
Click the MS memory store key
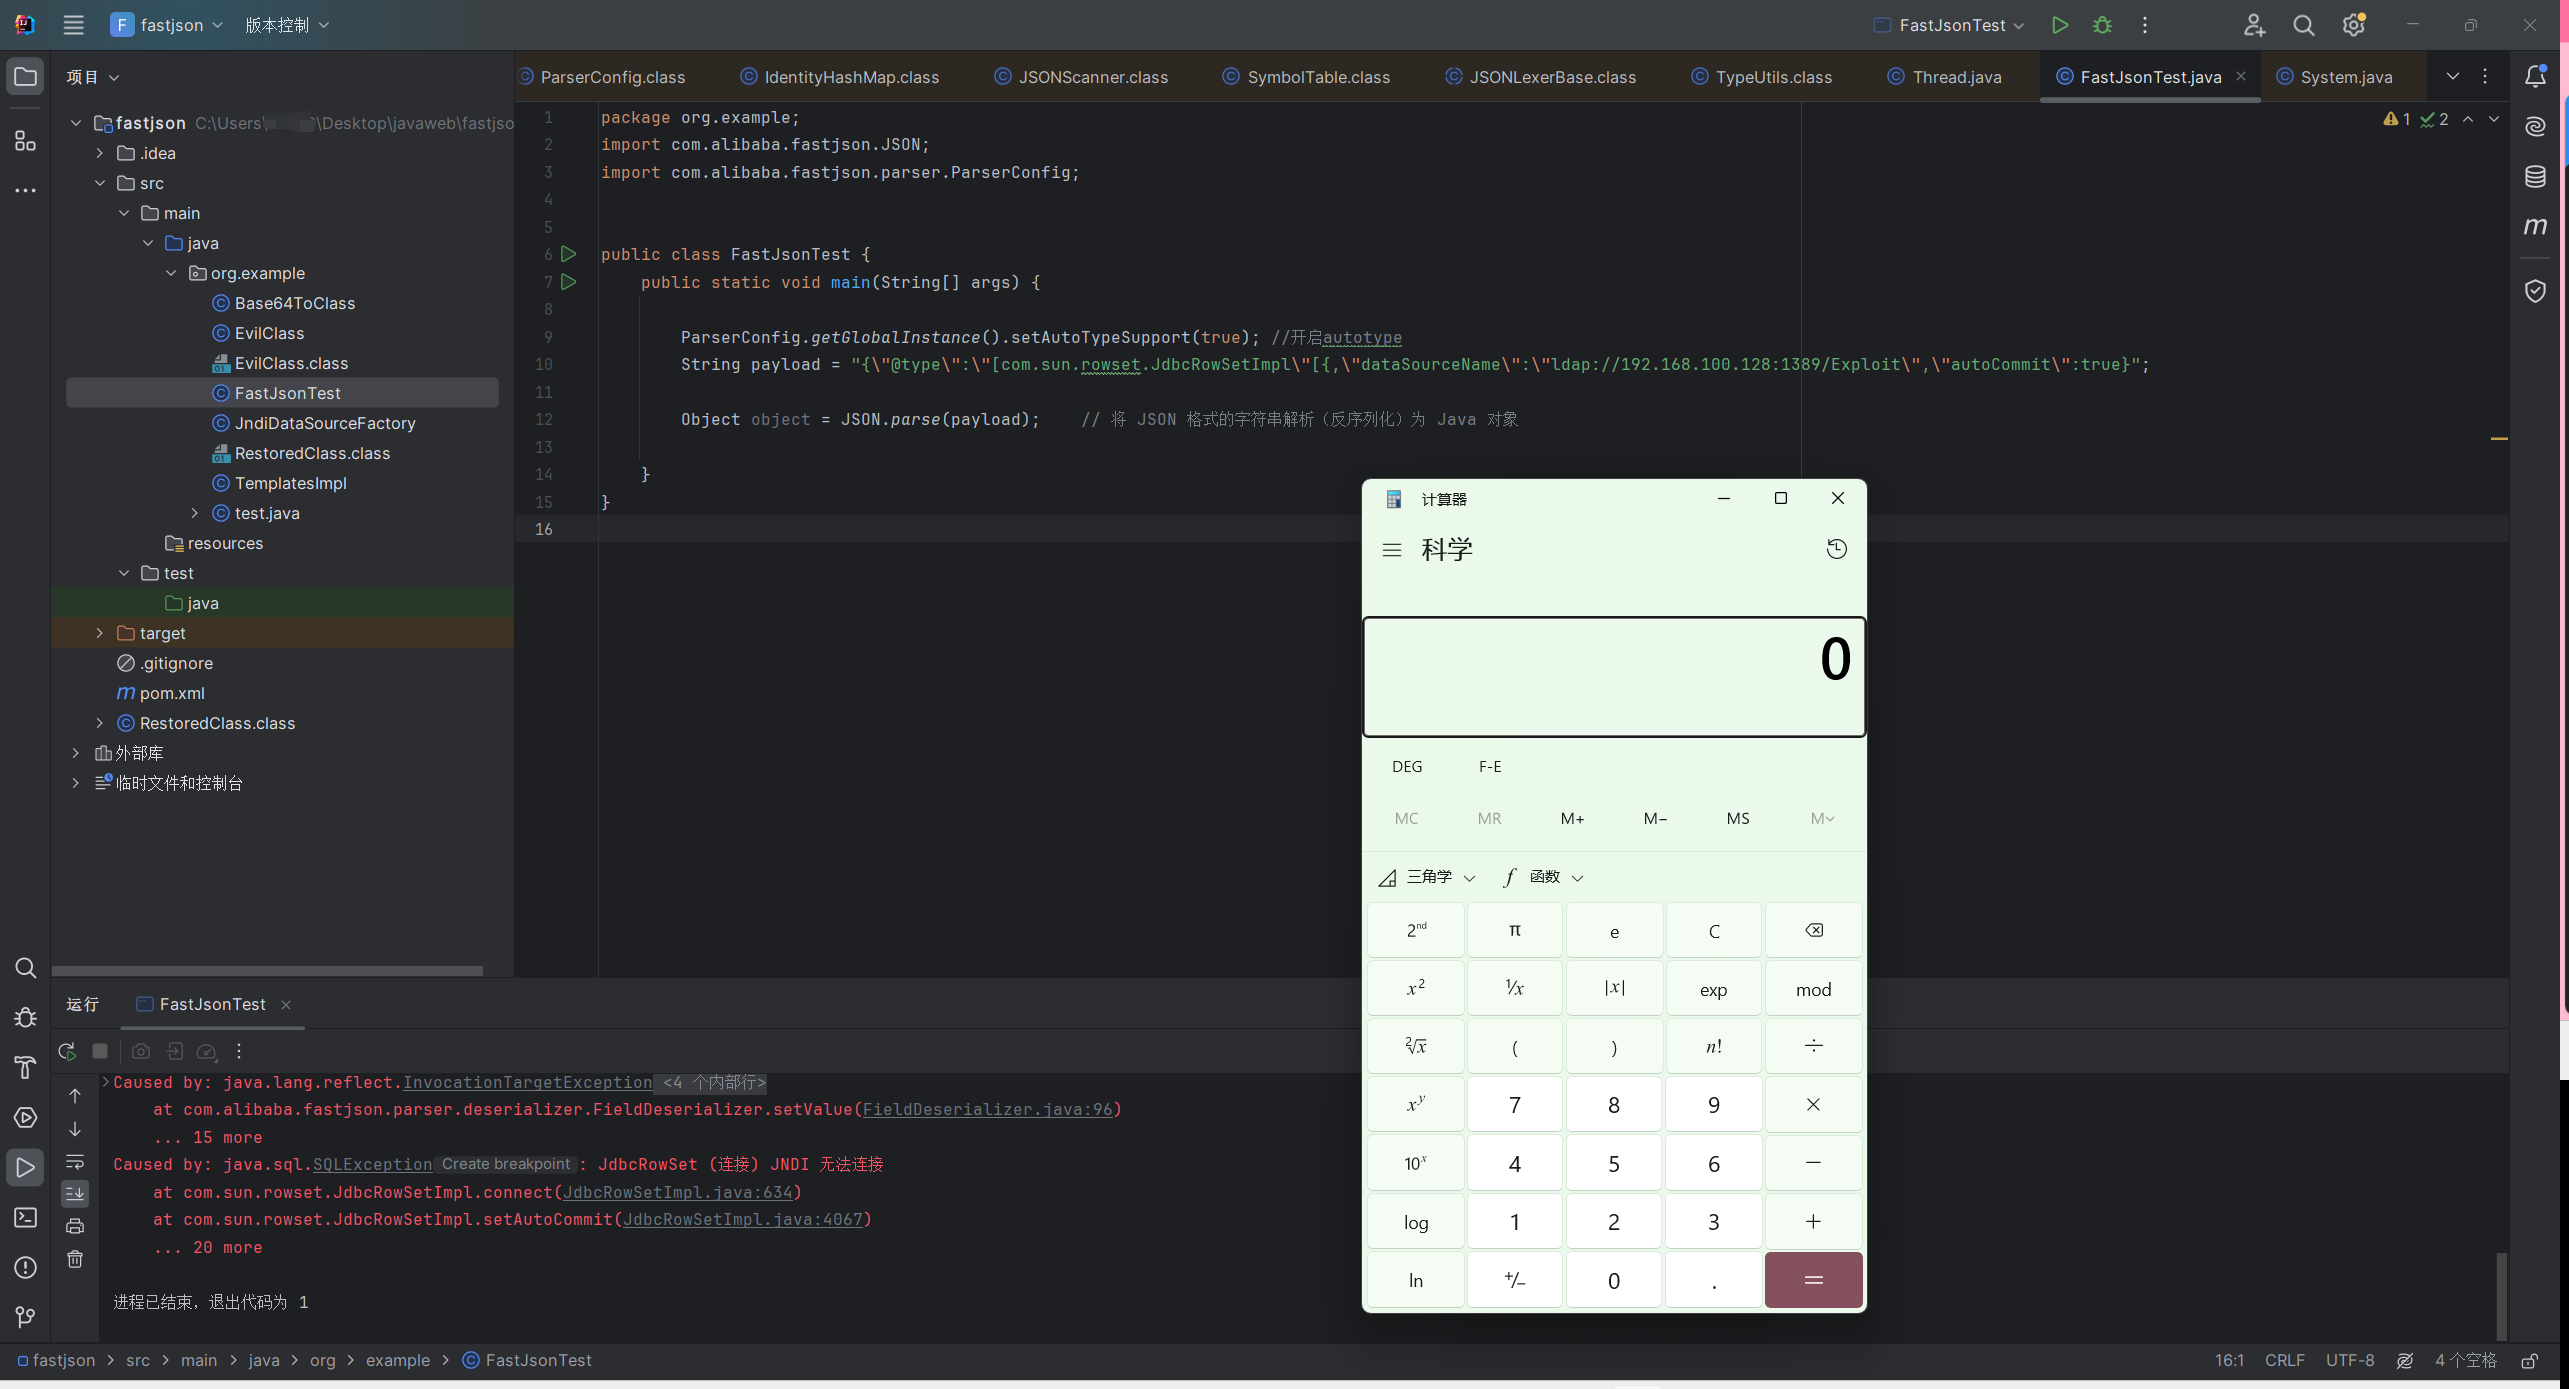pyautogui.click(x=1738, y=818)
